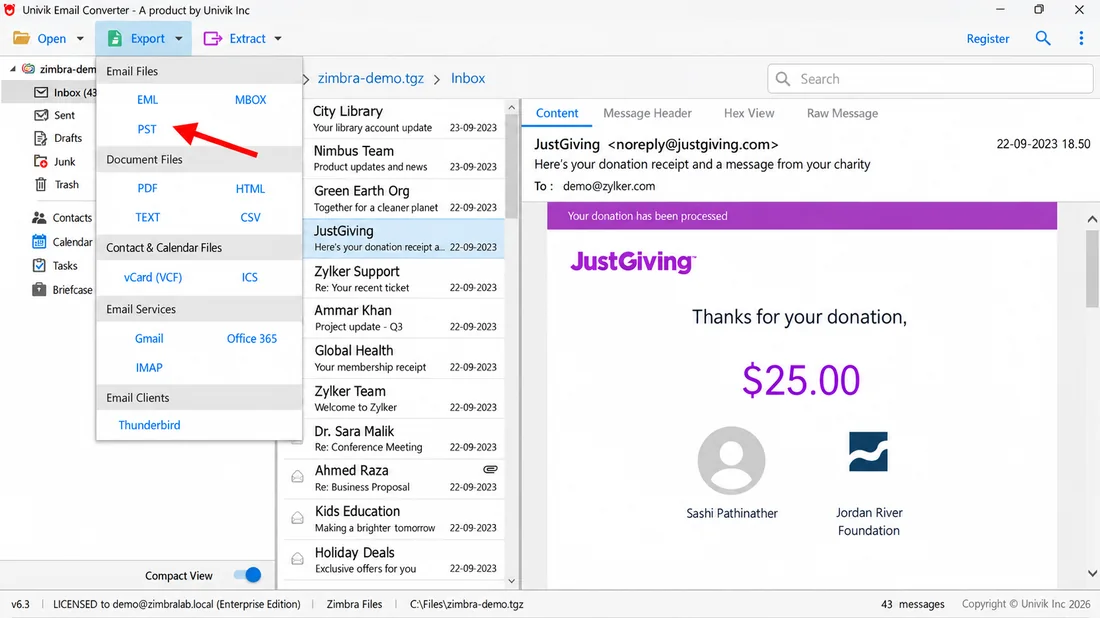Screen dimensions: 1100x618
Task: Export to IMAP server
Action: tap(149, 368)
